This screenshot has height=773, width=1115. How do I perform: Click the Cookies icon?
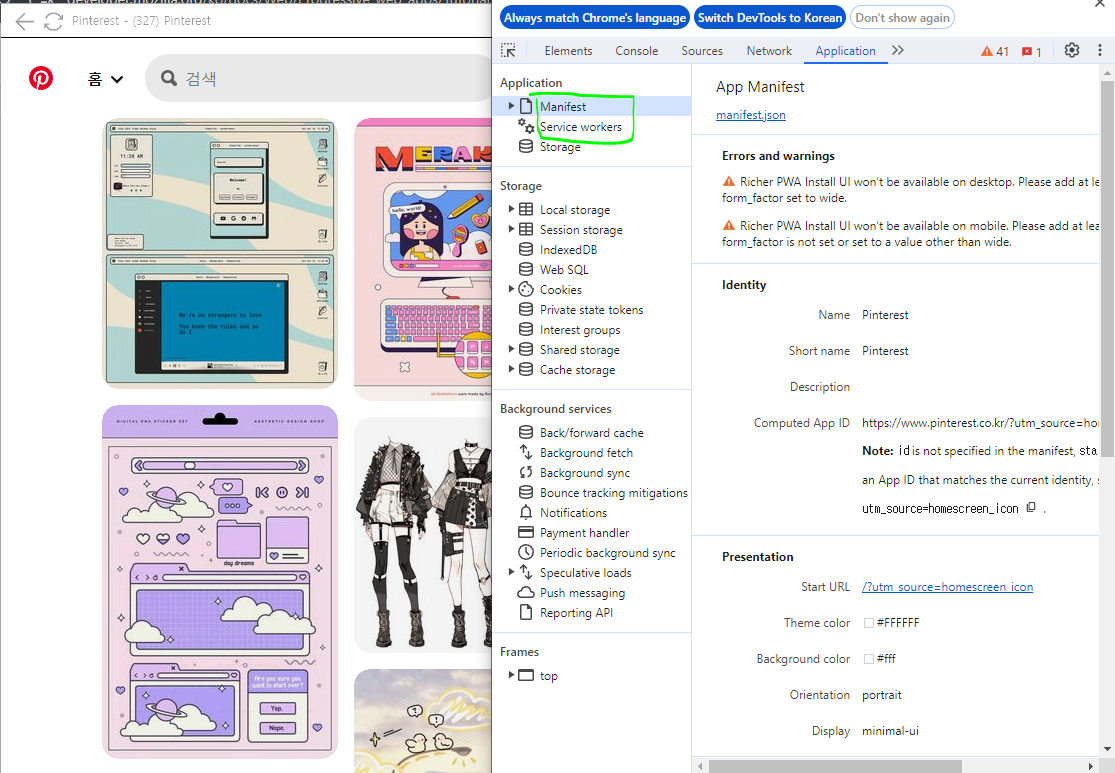[526, 289]
